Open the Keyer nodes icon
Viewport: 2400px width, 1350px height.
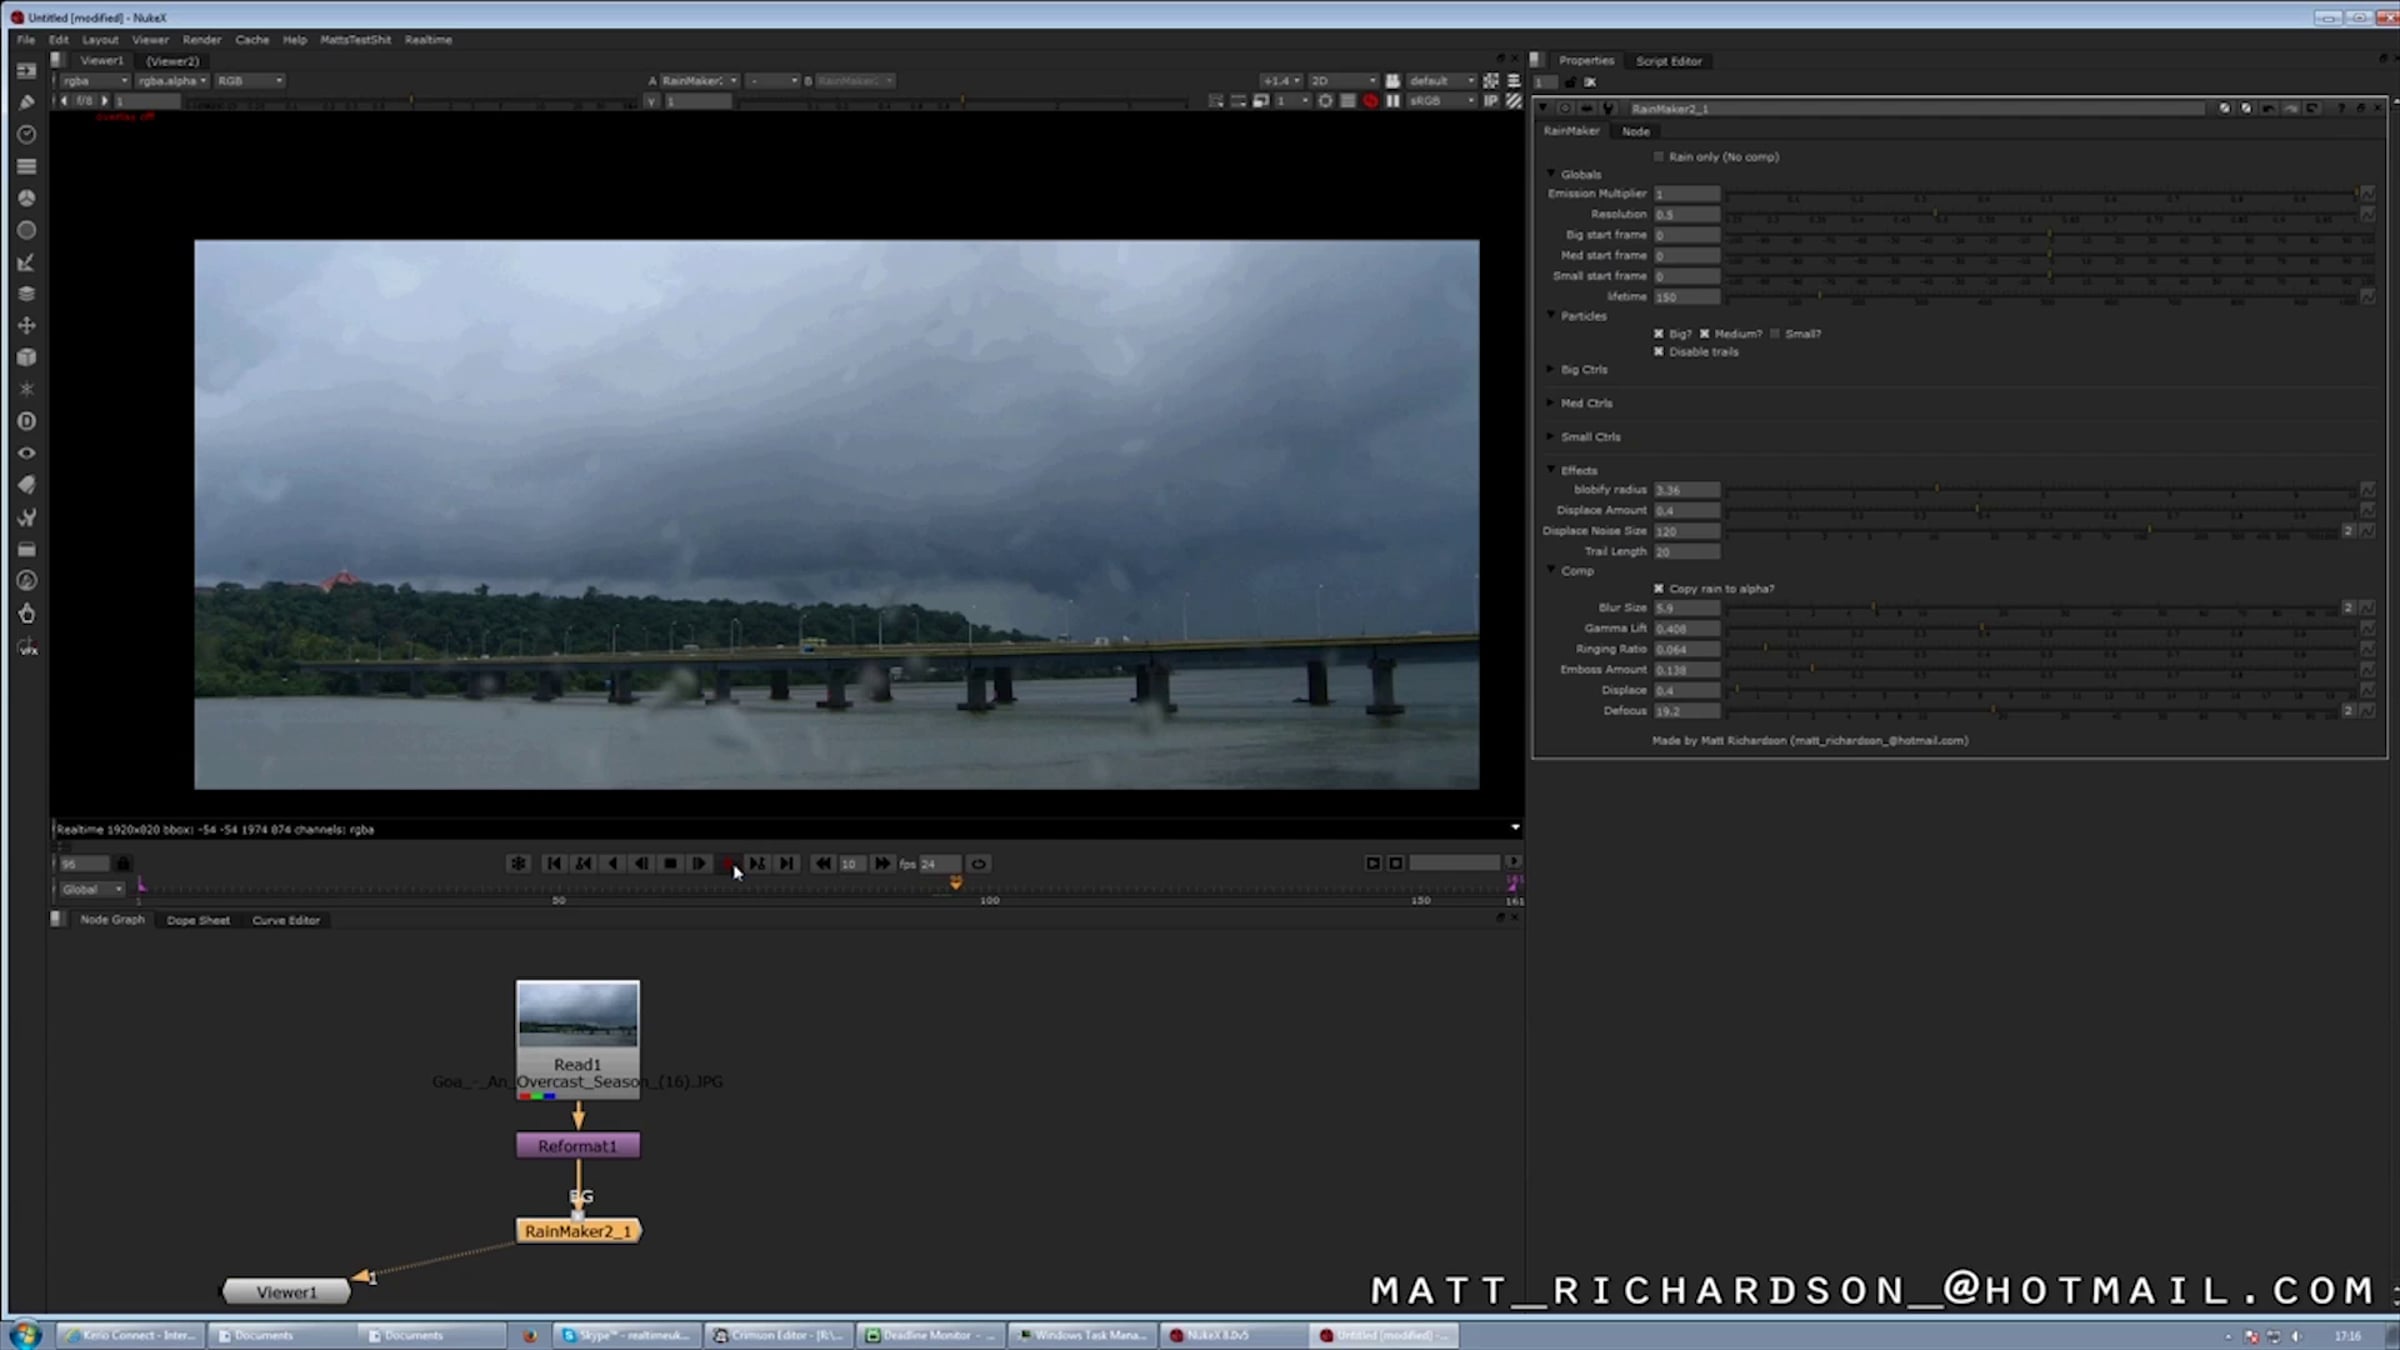click(x=27, y=262)
